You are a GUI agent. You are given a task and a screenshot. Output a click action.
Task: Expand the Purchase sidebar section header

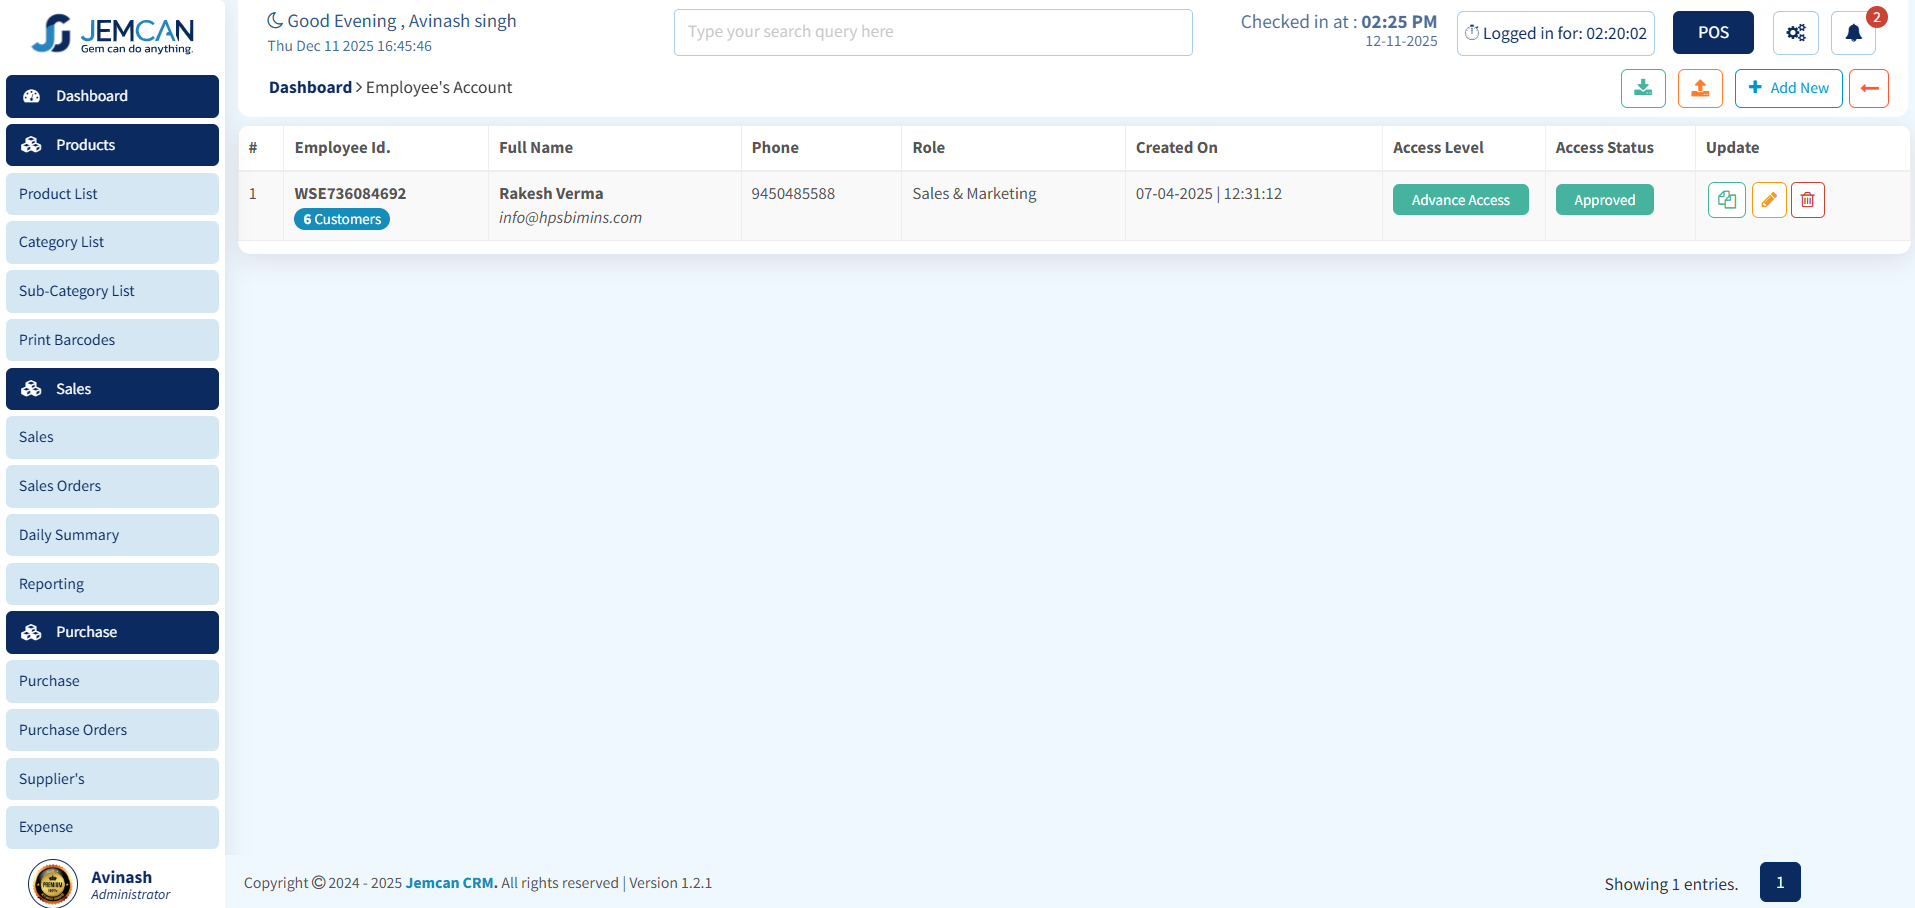point(112,632)
